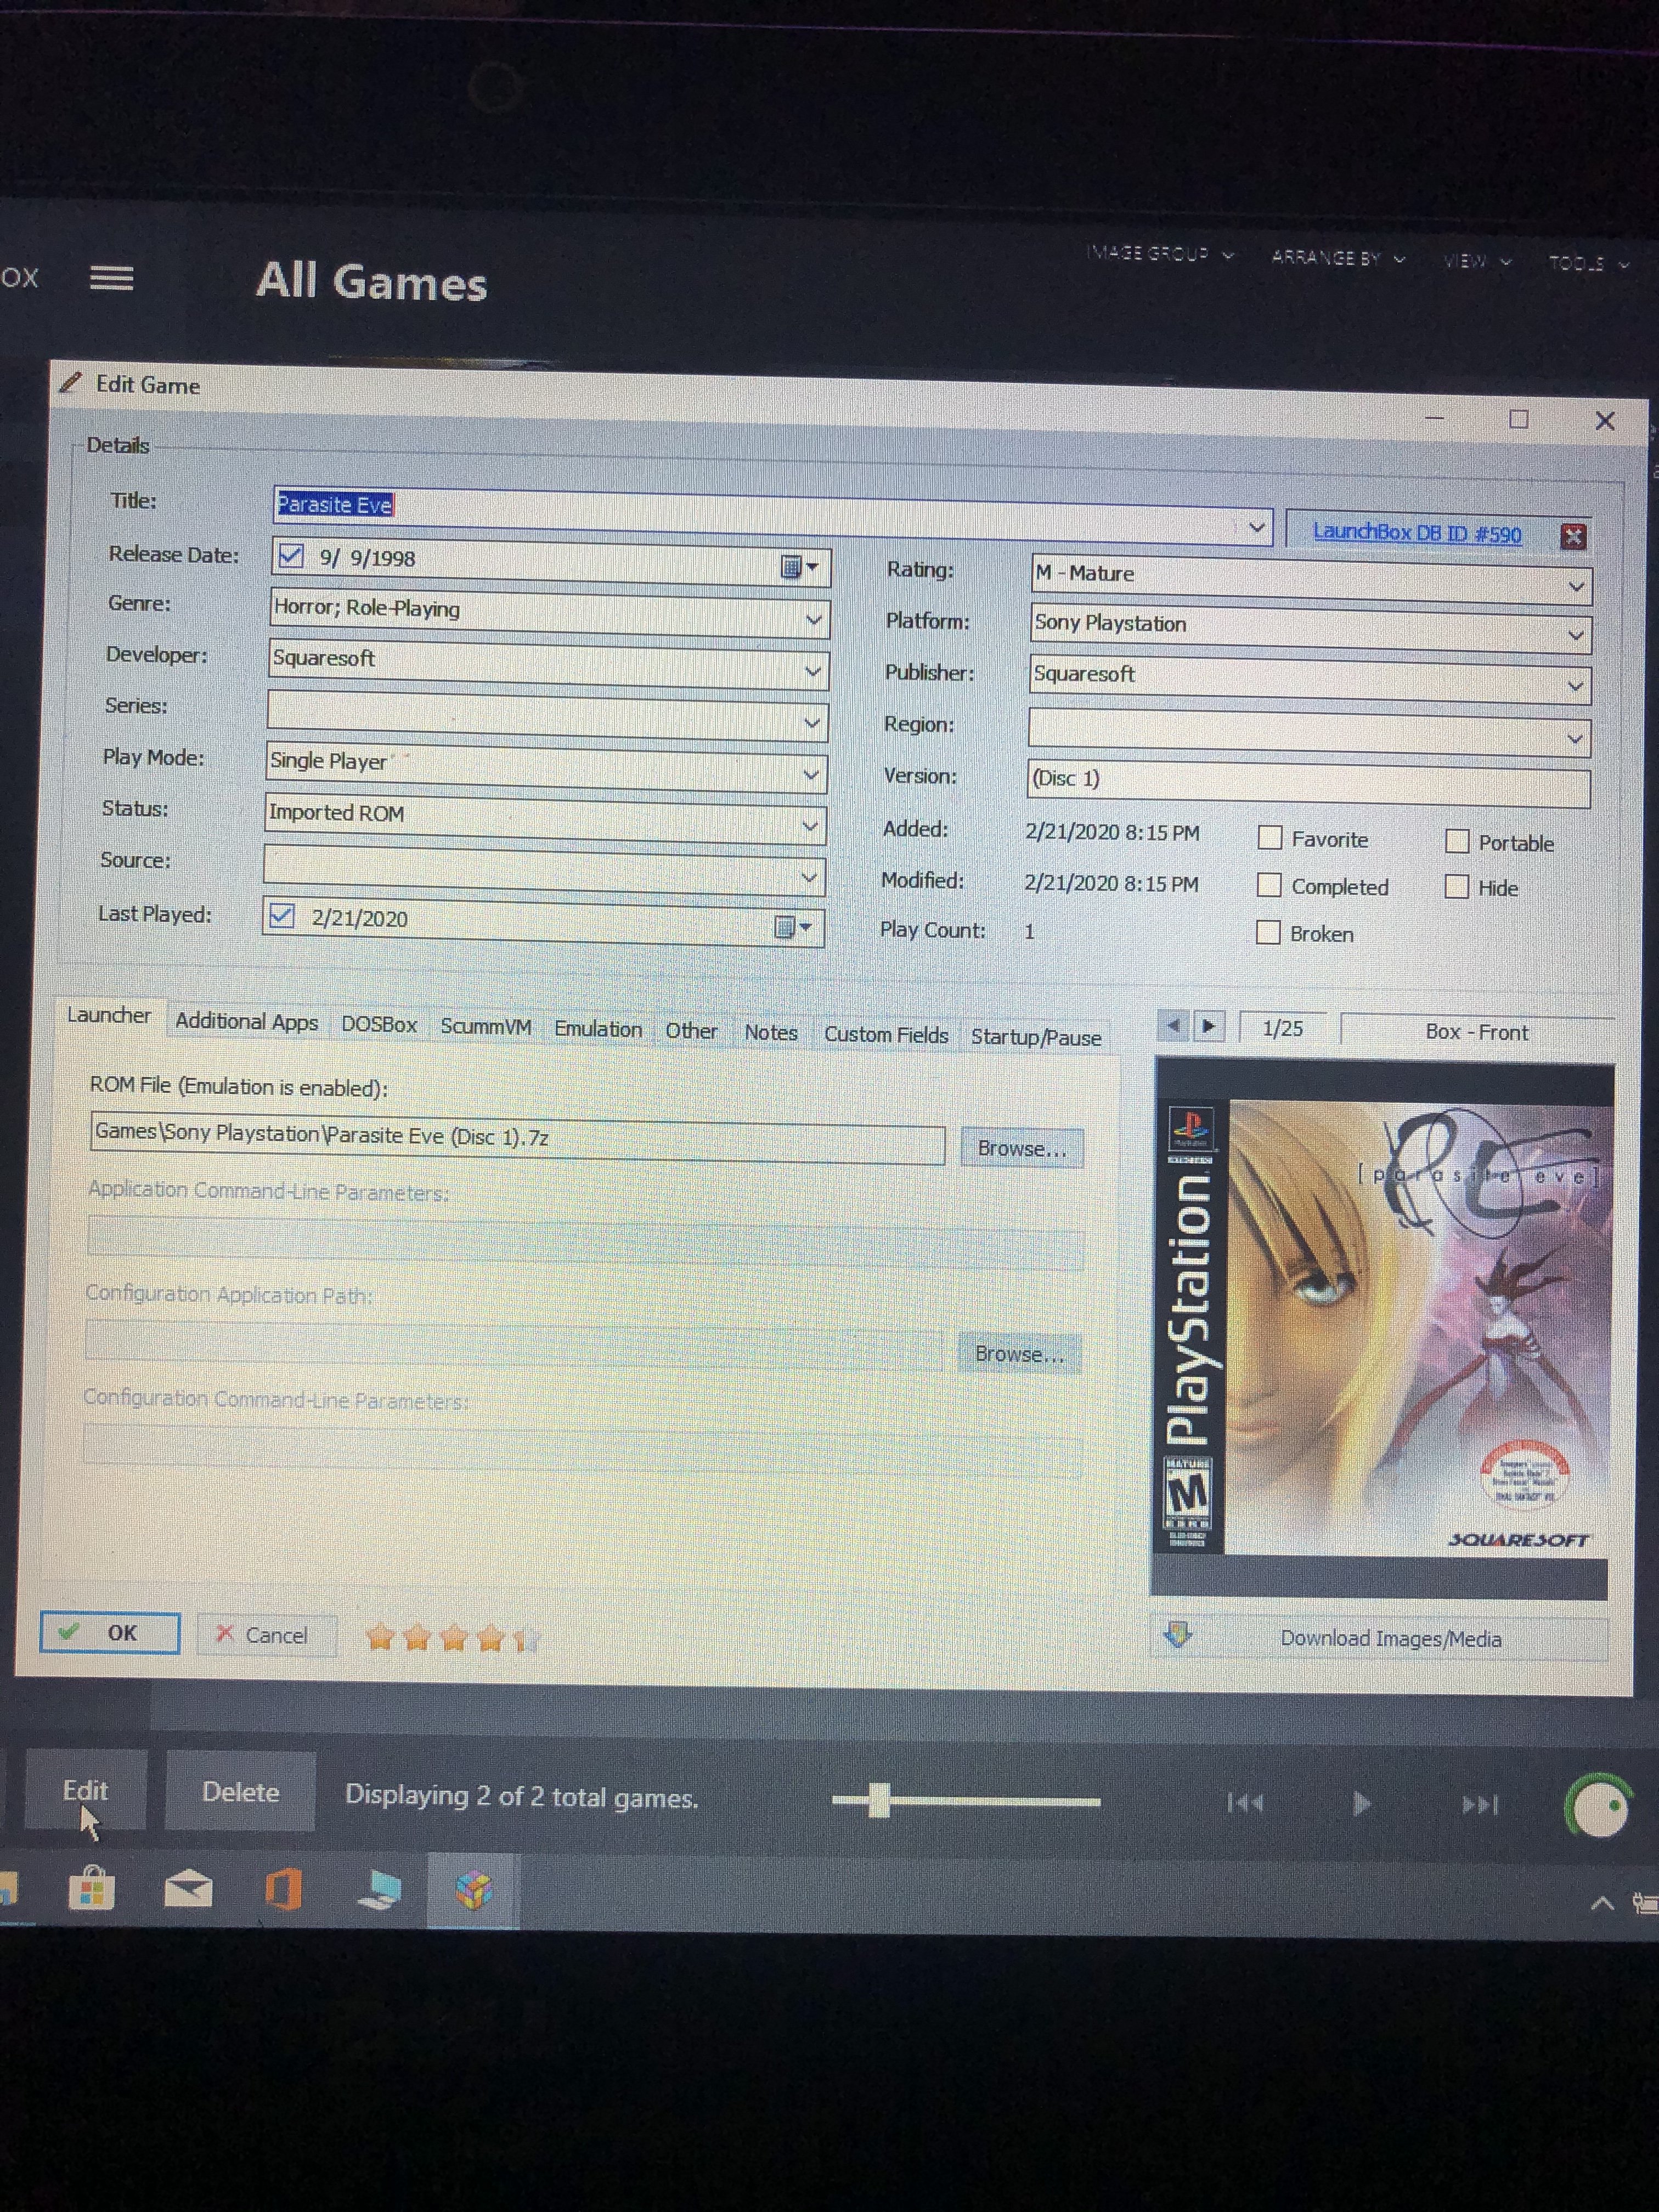The width and height of the screenshot is (1659, 2212).
Task: Enable the Portable checkbox
Action: [x=1457, y=841]
